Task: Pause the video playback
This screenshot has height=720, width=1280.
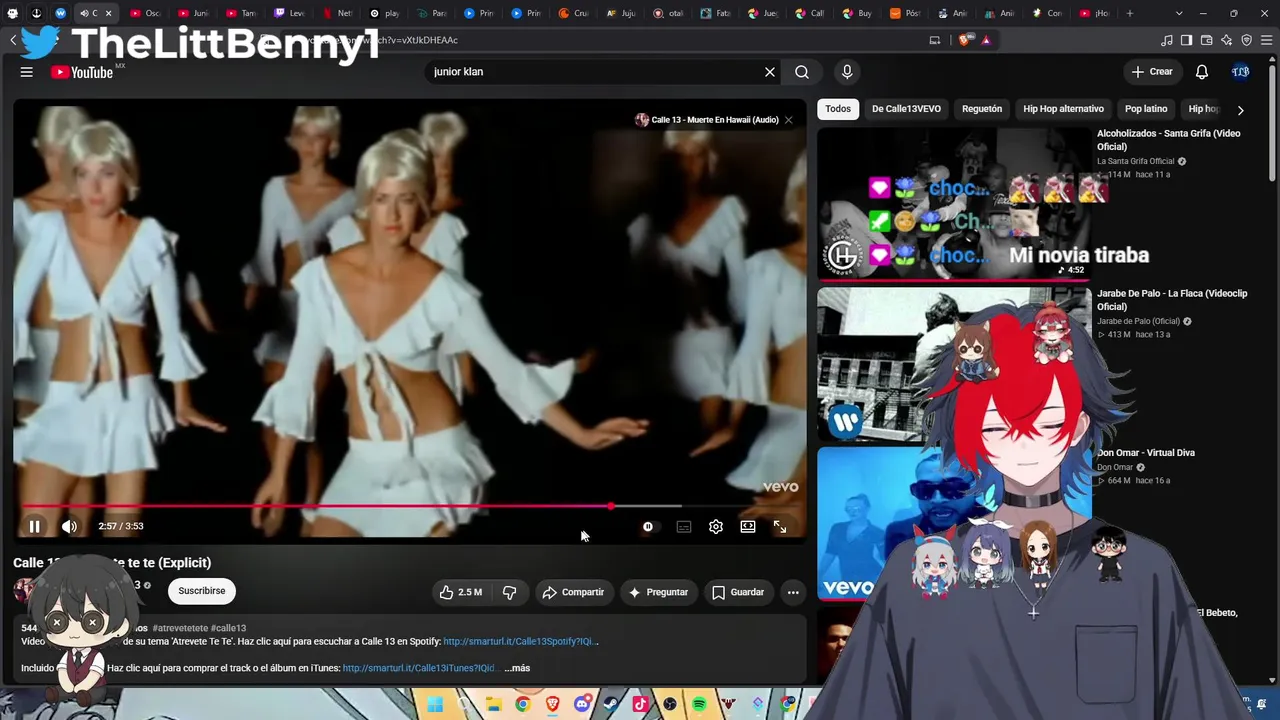Action: 34,526
